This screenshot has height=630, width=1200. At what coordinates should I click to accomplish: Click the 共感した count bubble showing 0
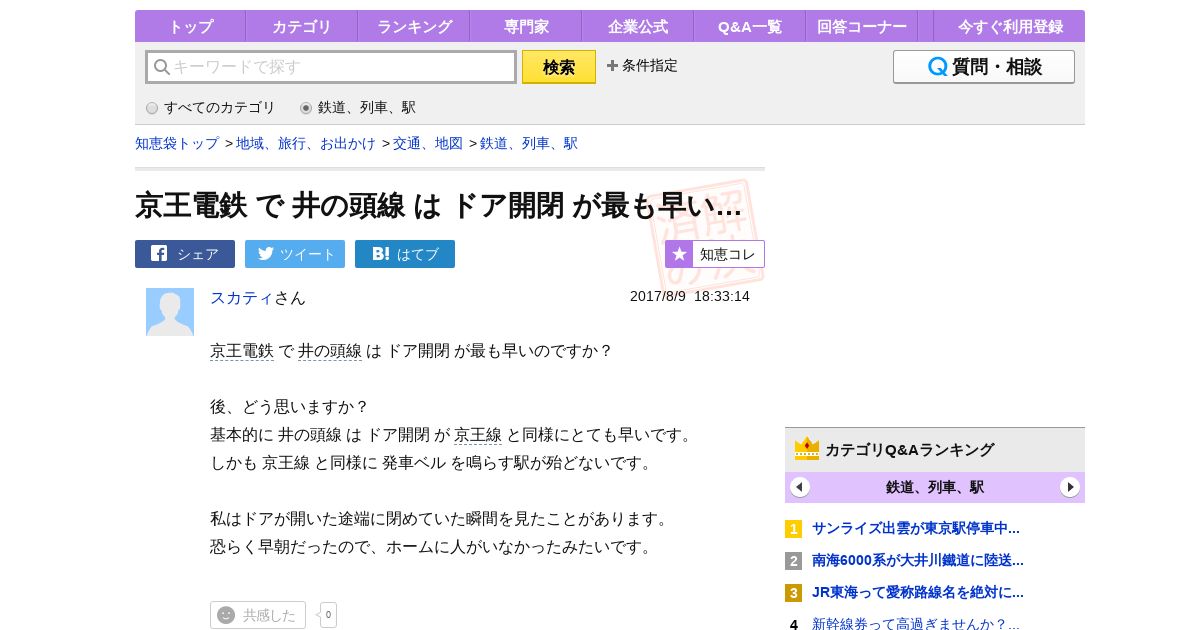(x=328, y=615)
